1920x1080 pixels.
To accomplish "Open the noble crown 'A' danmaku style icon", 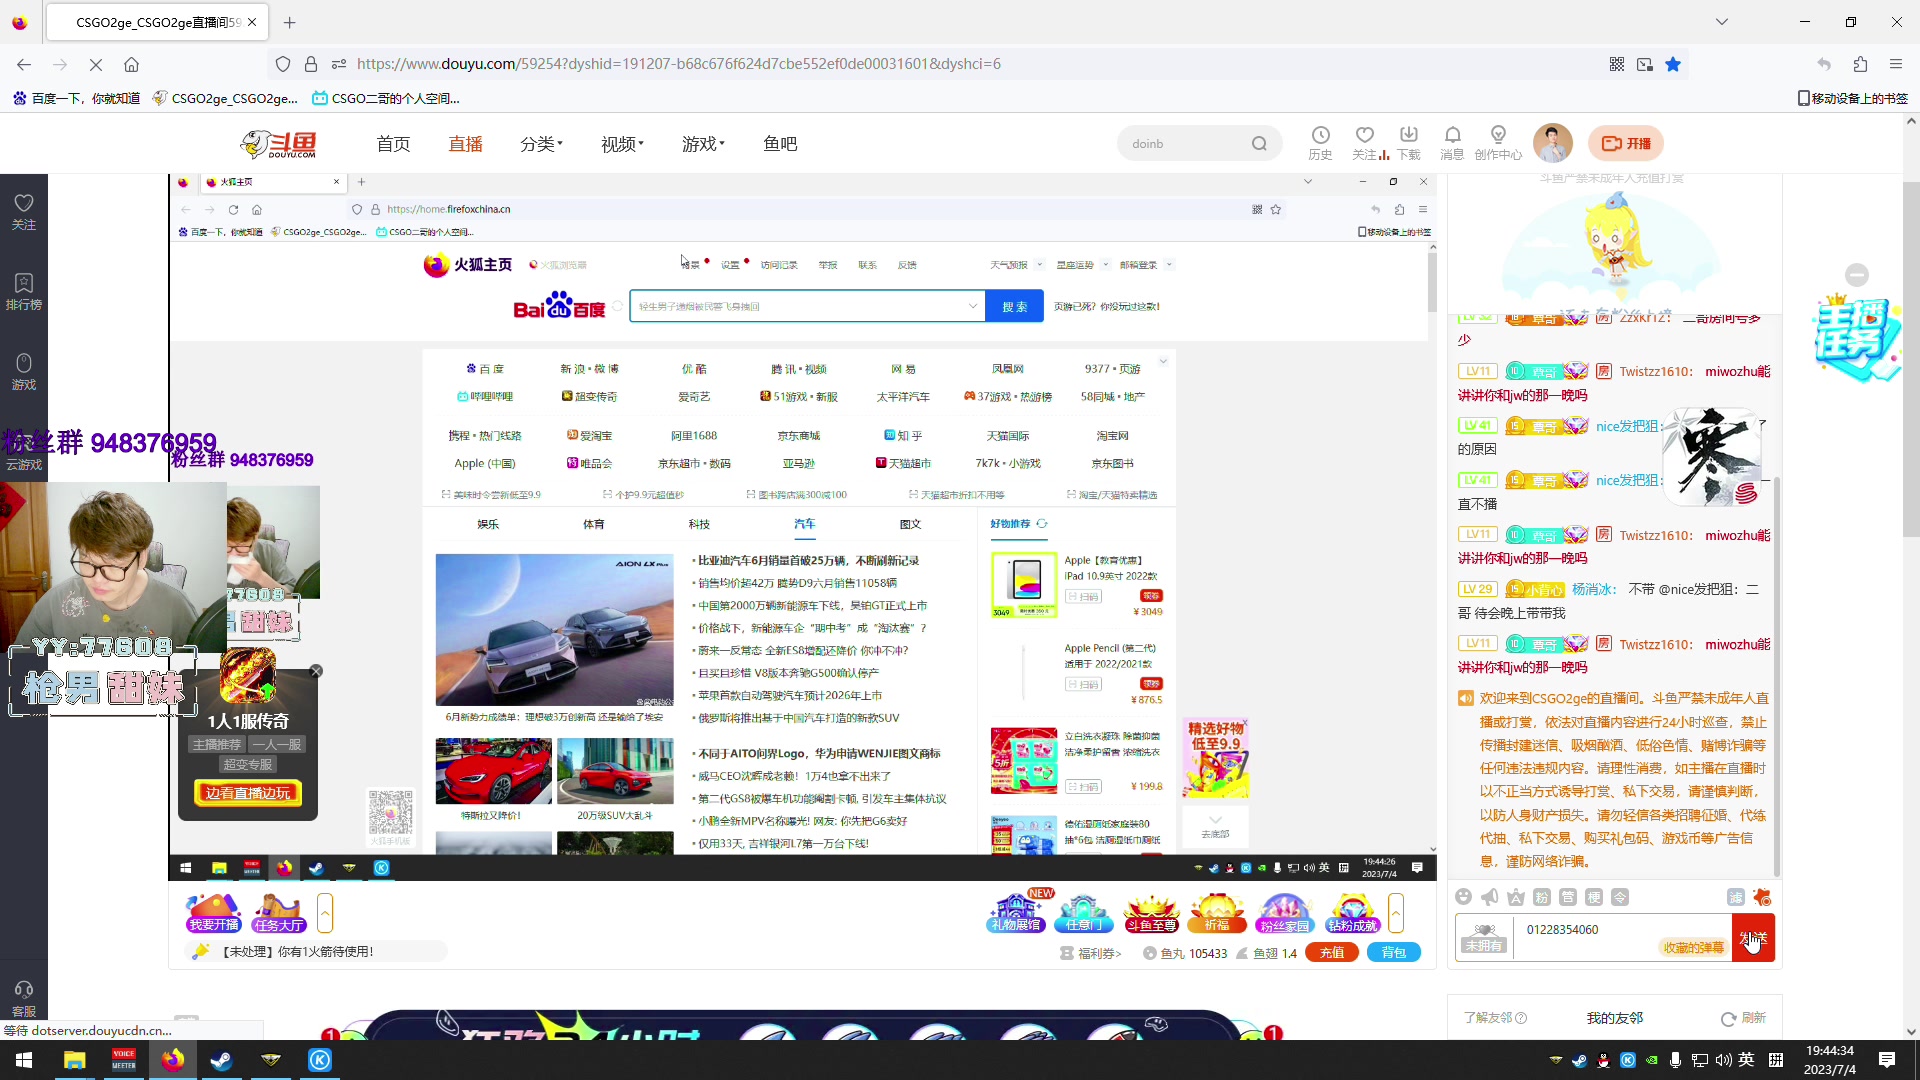I will 1516,897.
